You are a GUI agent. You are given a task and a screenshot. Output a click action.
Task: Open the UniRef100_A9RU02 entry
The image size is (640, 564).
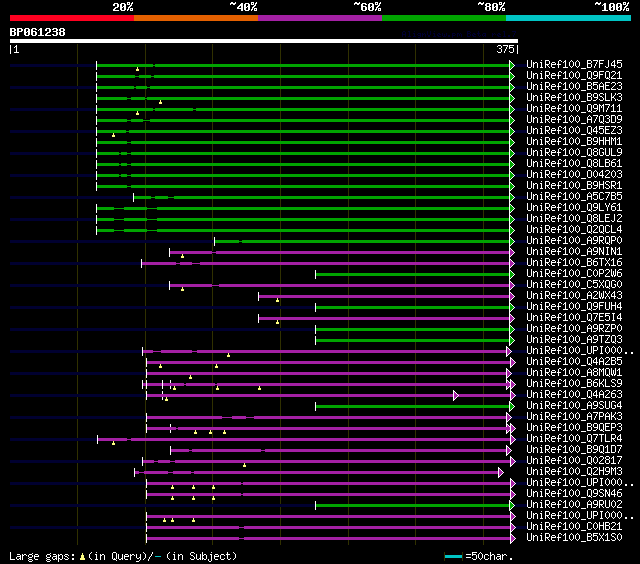[574, 505]
